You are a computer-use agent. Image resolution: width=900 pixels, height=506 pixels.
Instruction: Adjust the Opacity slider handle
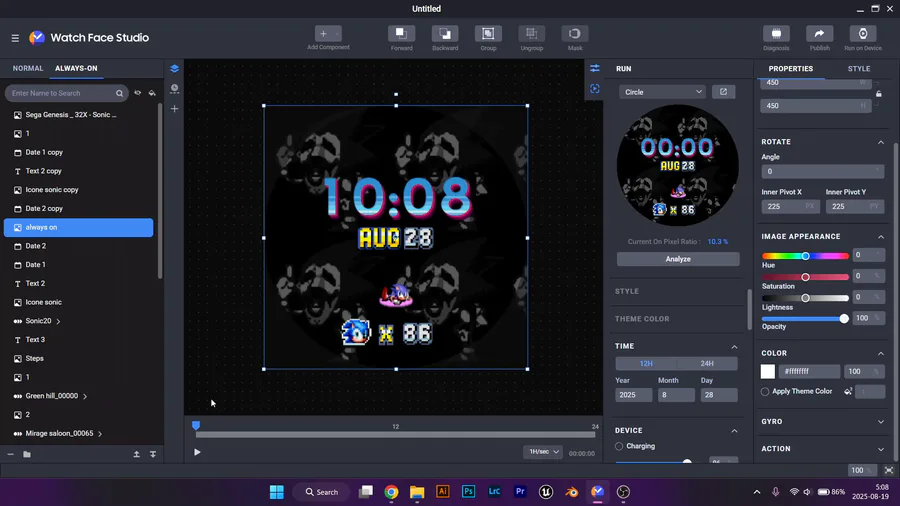[844, 318]
